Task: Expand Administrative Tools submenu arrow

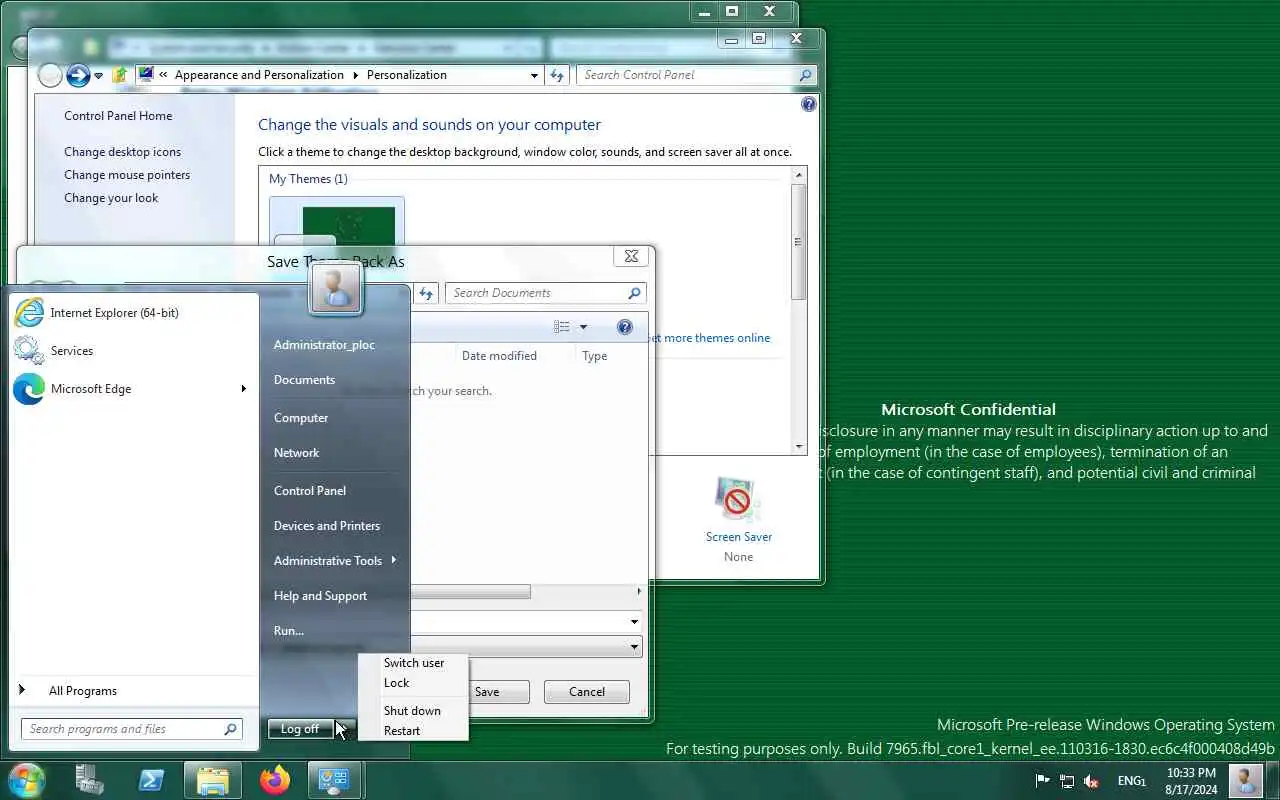Action: click(x=394, y=560)
